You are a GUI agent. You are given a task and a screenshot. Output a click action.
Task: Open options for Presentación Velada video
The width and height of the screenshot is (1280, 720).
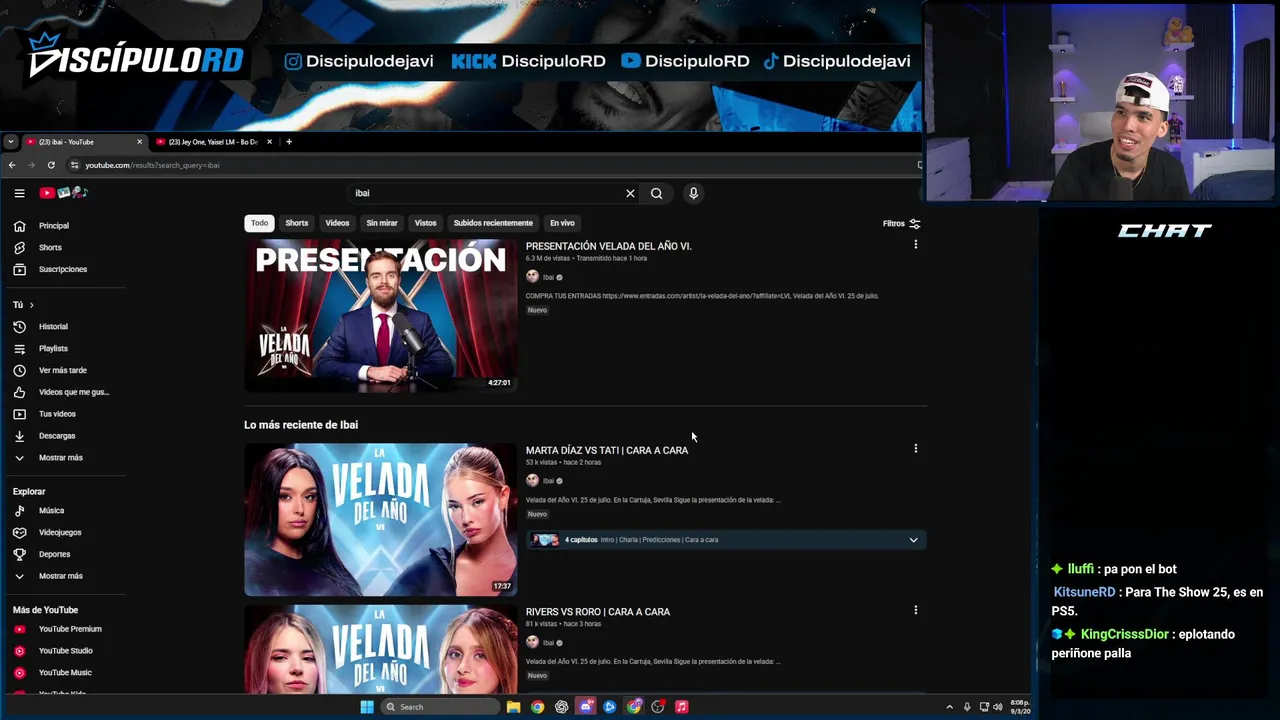(x=915, y=245)
